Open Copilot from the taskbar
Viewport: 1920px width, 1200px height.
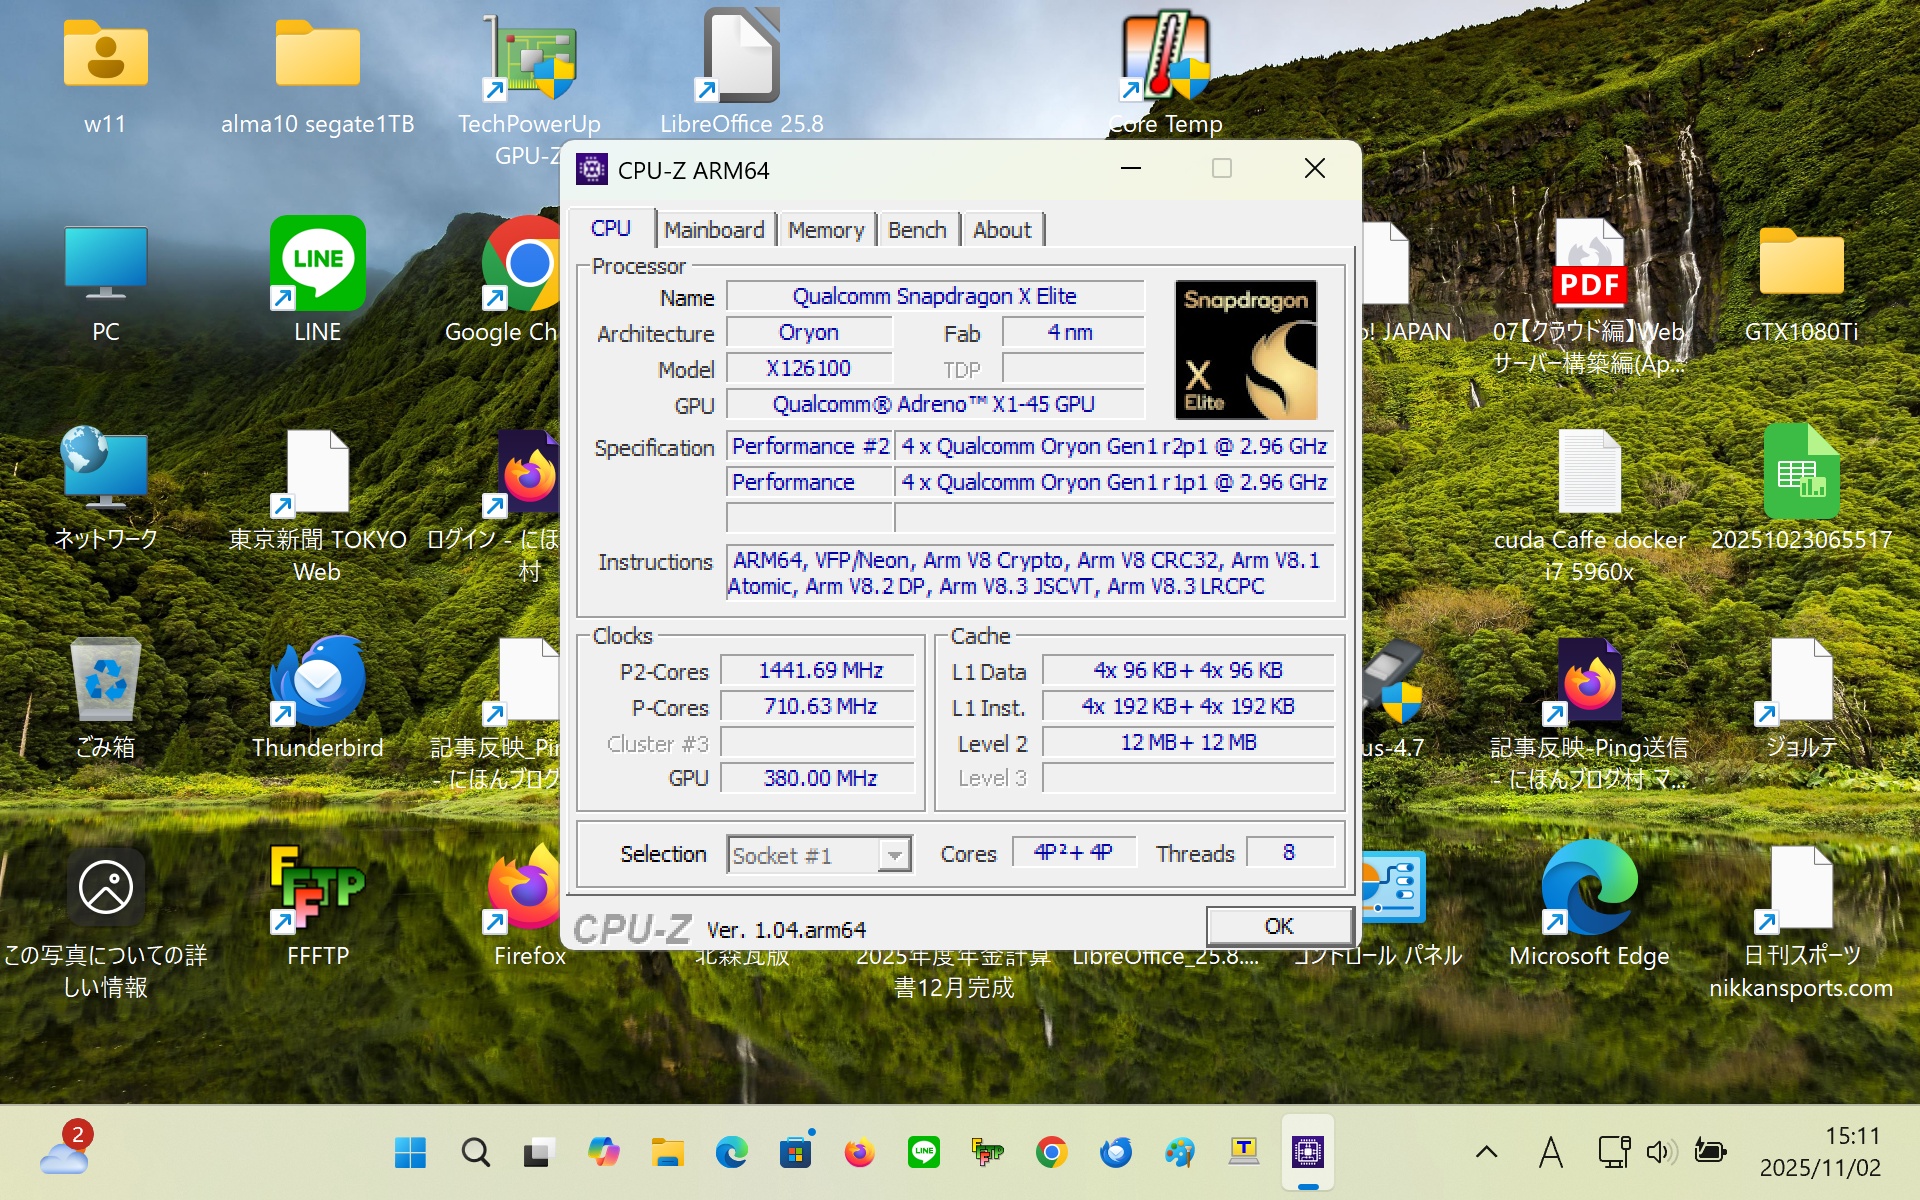(603, 1153)
